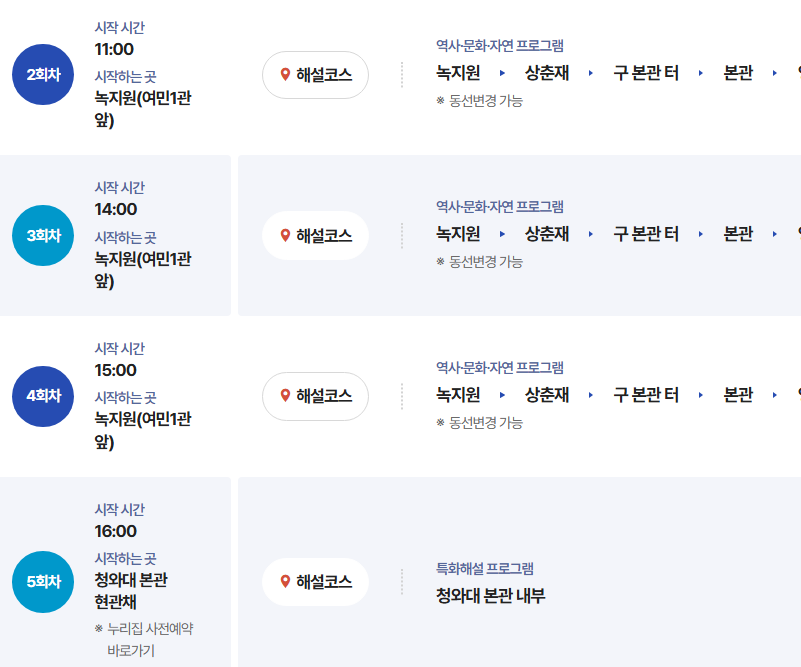Click the location pin icon in the 4회차 row

click(x=285, y=396)
